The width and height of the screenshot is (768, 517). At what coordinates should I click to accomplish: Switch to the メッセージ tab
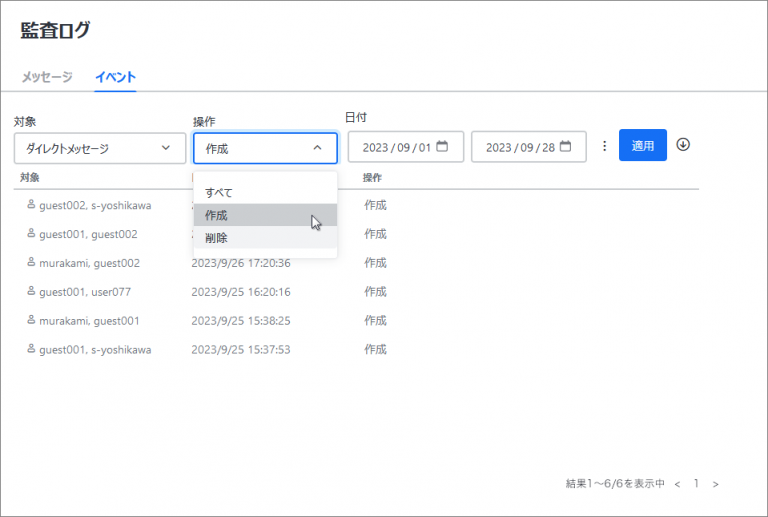(47, 77)
